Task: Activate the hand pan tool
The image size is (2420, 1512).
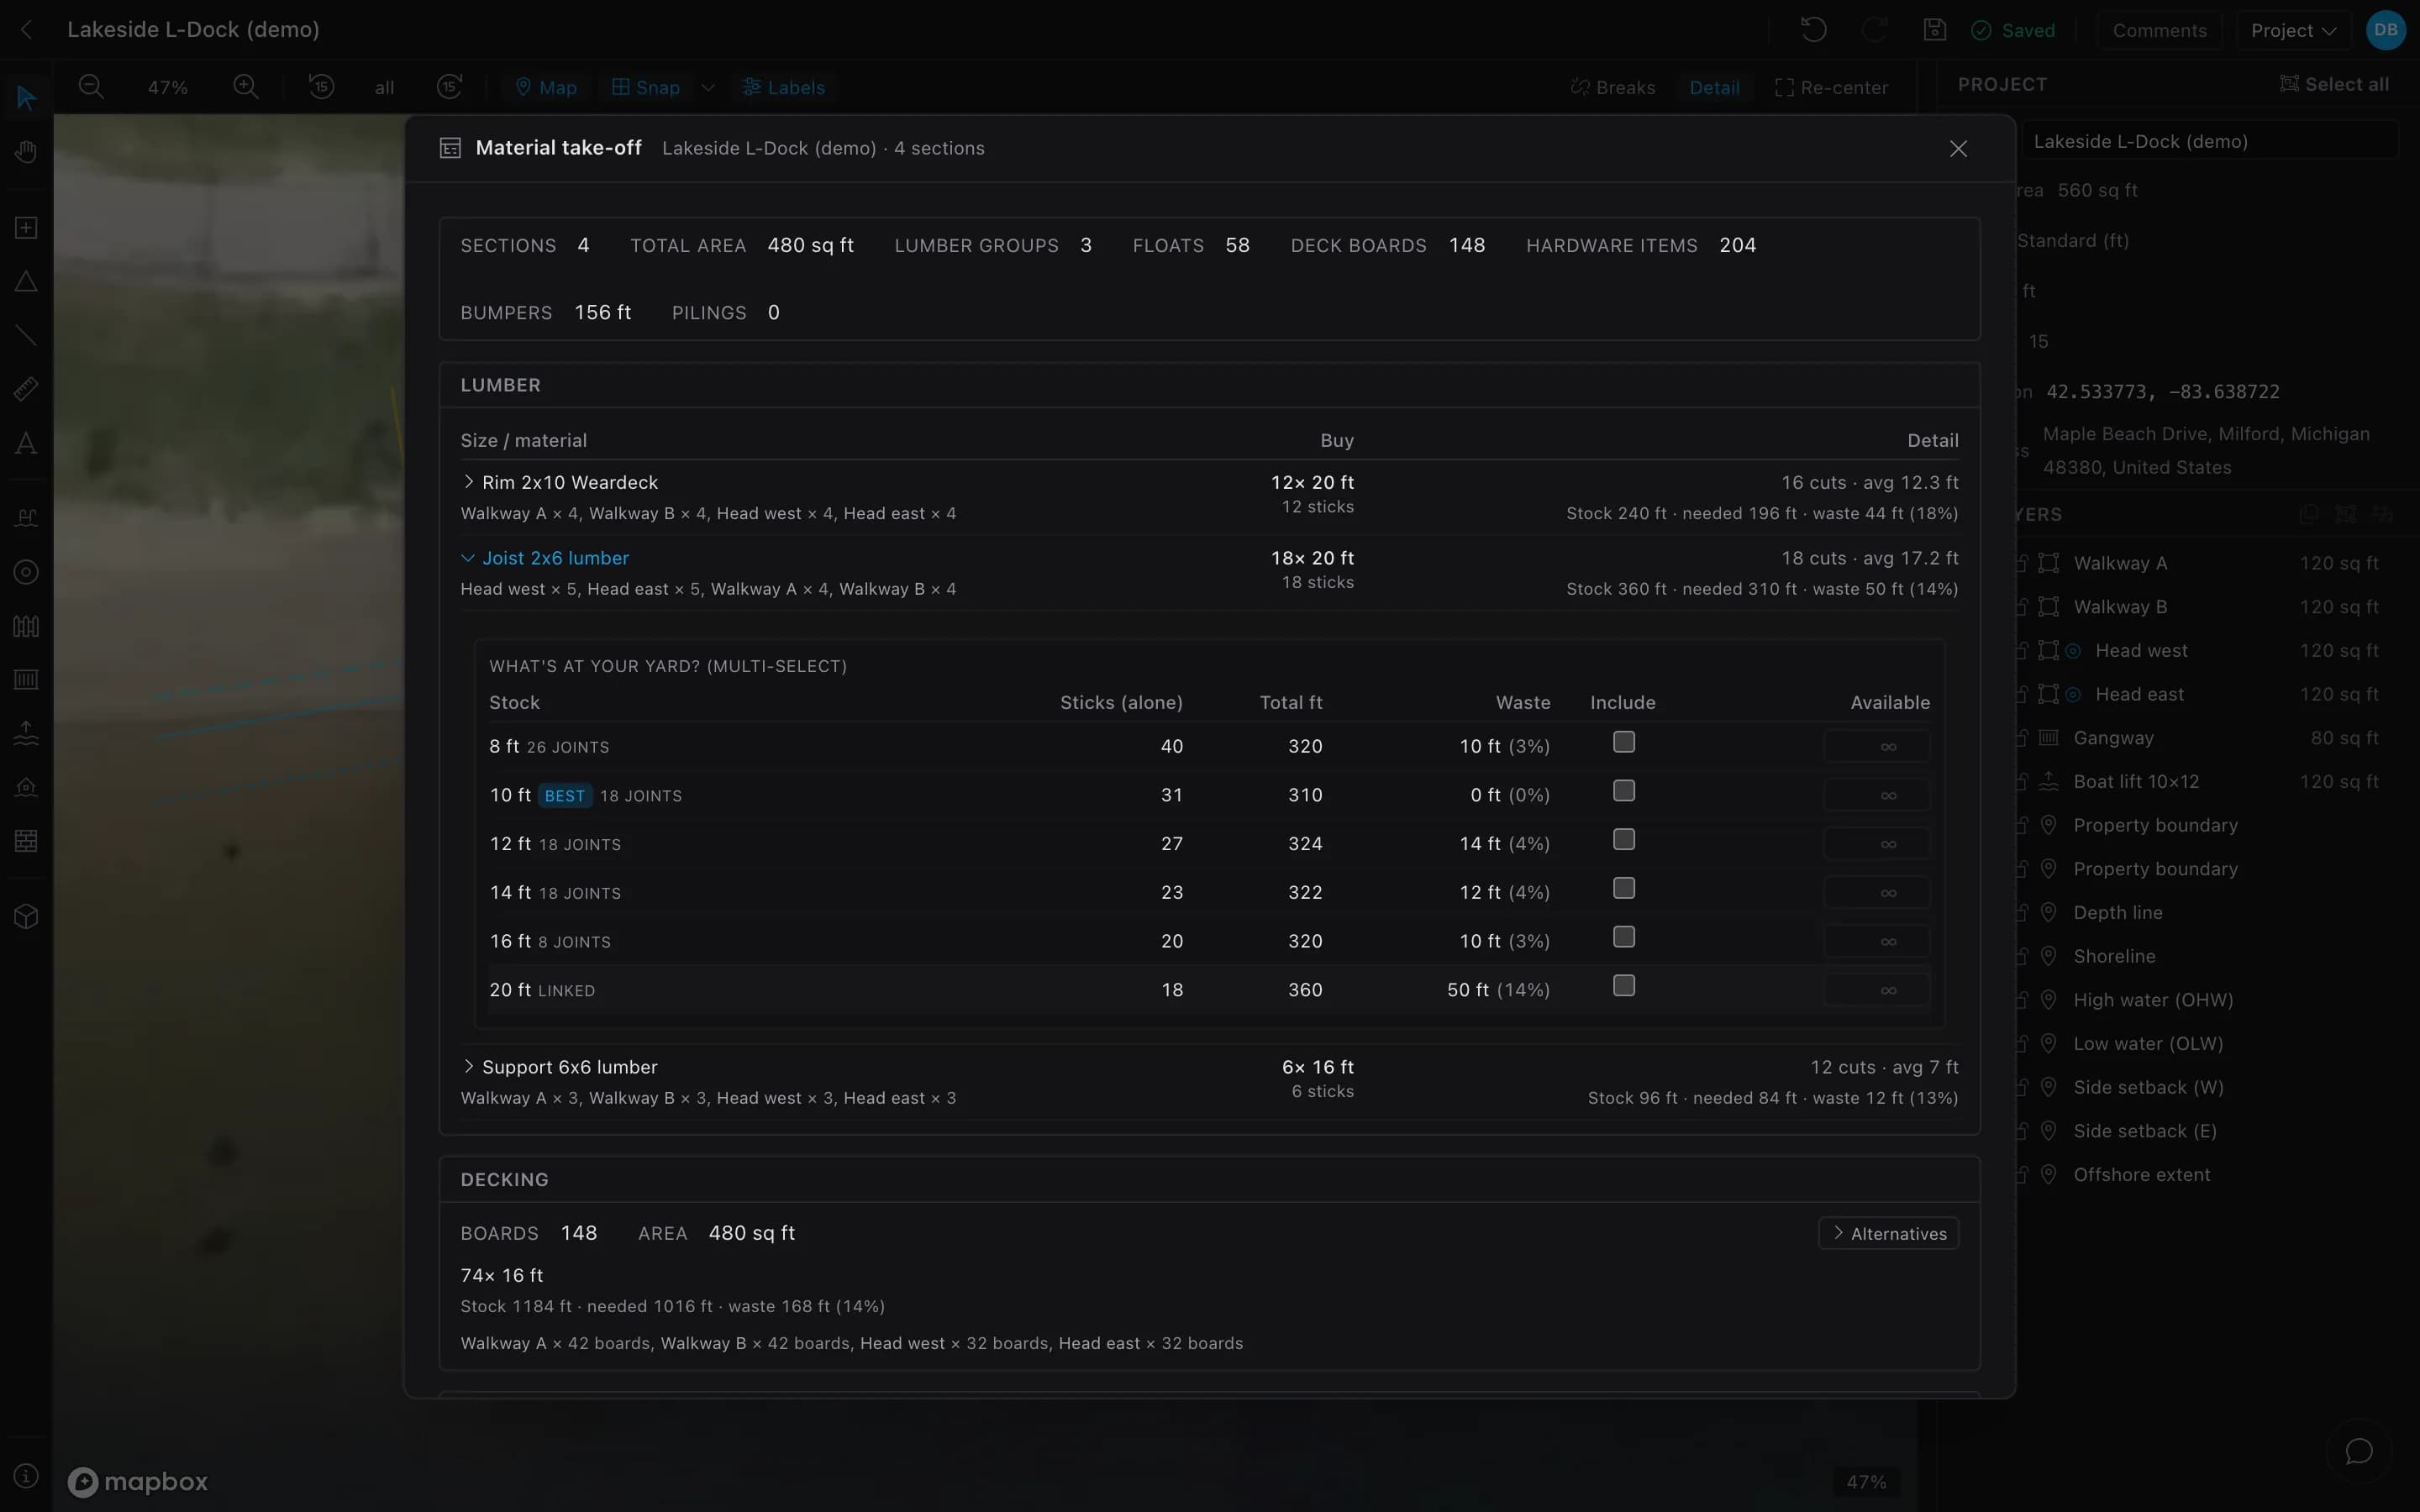Action: point(27,152)
